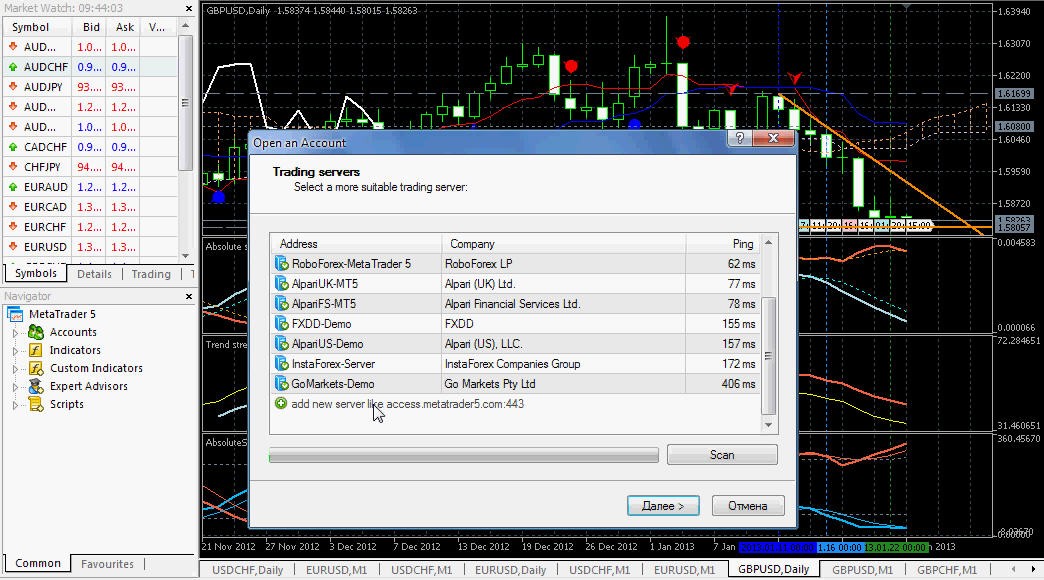The image size is (1044, 580).
Task: Click the Expert Advisors icon in Navigator
Action: pyautogui.click(x=36, y=386)
